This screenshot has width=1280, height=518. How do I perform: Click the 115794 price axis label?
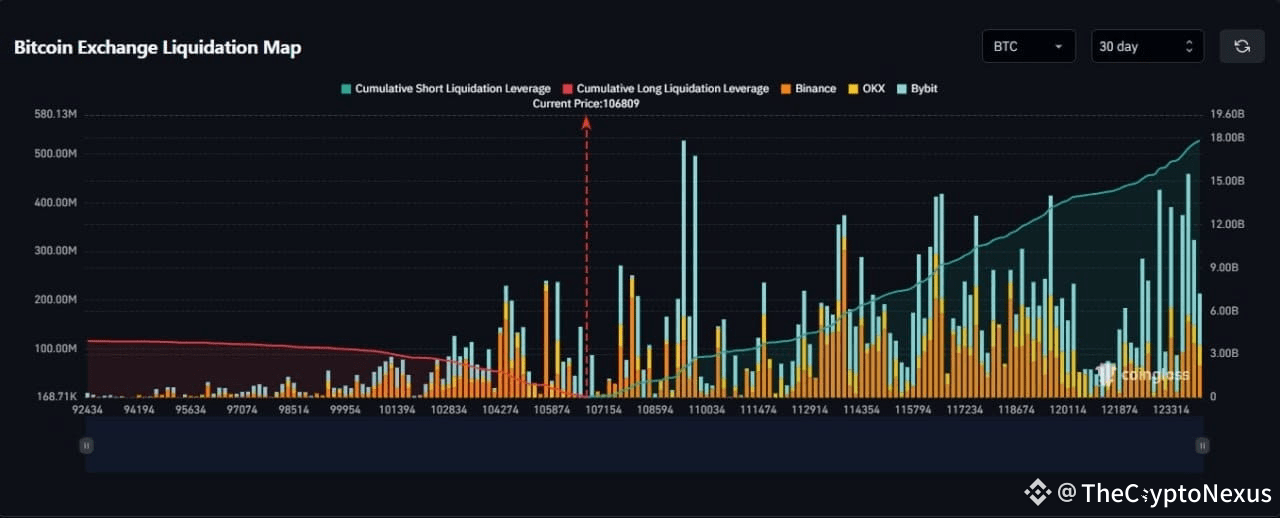[913, 410]
